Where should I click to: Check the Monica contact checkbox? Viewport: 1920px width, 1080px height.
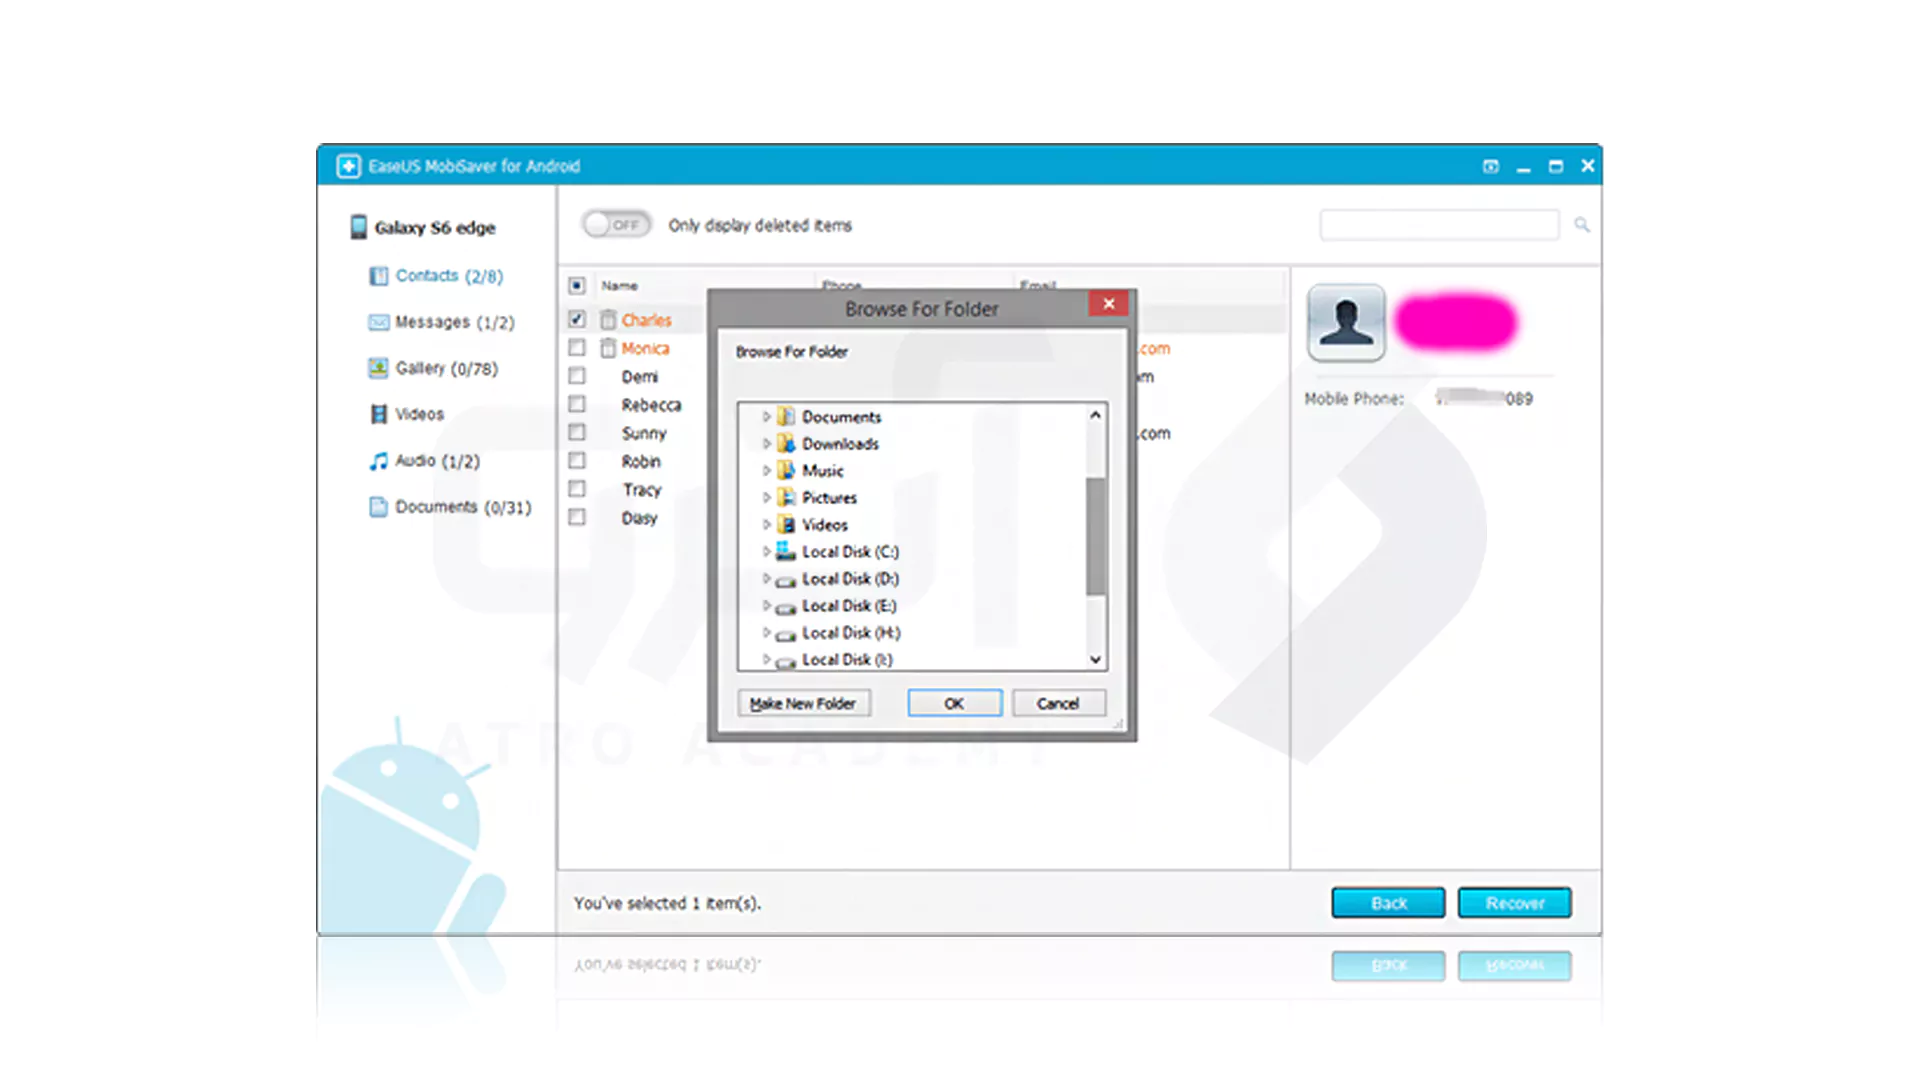pyautogui.click(x=577, y=347)
